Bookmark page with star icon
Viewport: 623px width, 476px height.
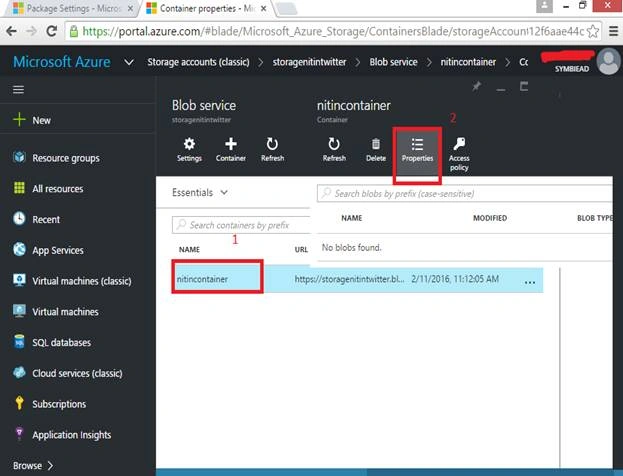tap(593, 31)
